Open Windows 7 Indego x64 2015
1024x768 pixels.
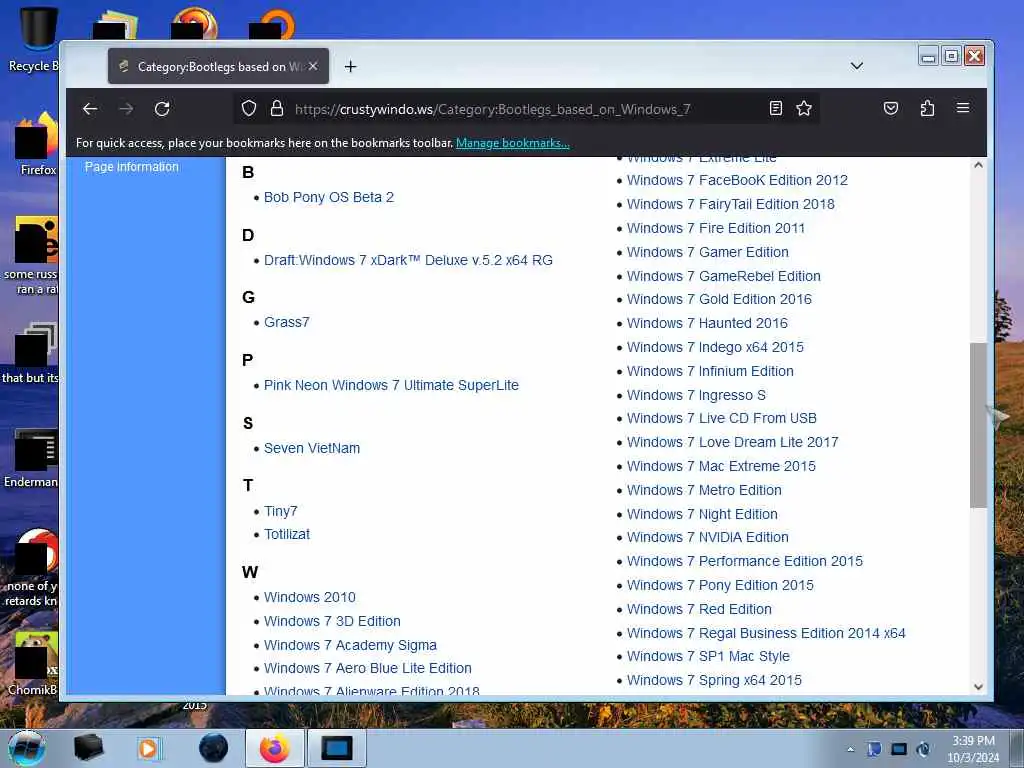(715, 347)
